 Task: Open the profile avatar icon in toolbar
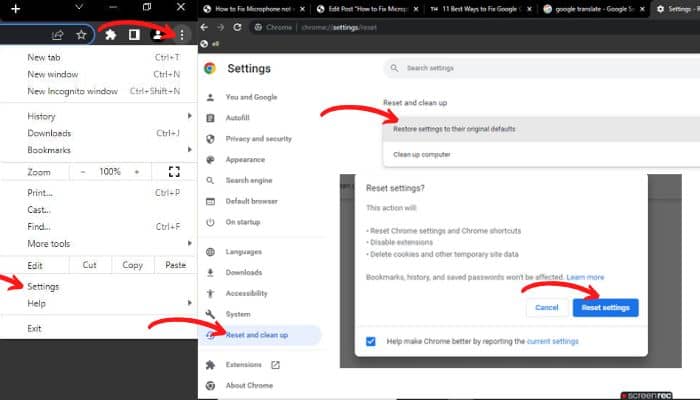click(157, 35)
